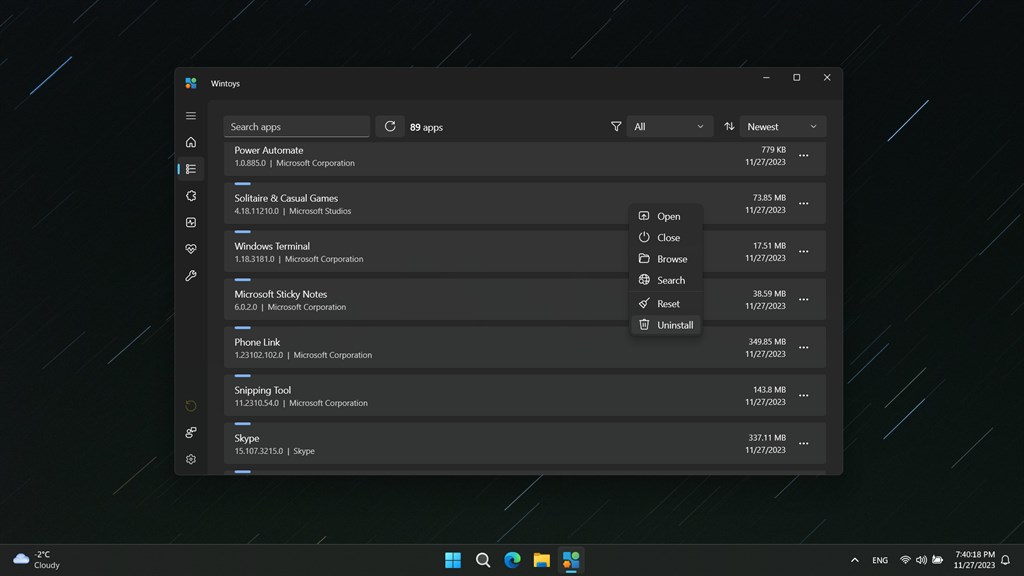This screenshot has width=1024, height=576.
Task: Refresh the apps list
Action: pyautogui.click(x=390, y=126)
